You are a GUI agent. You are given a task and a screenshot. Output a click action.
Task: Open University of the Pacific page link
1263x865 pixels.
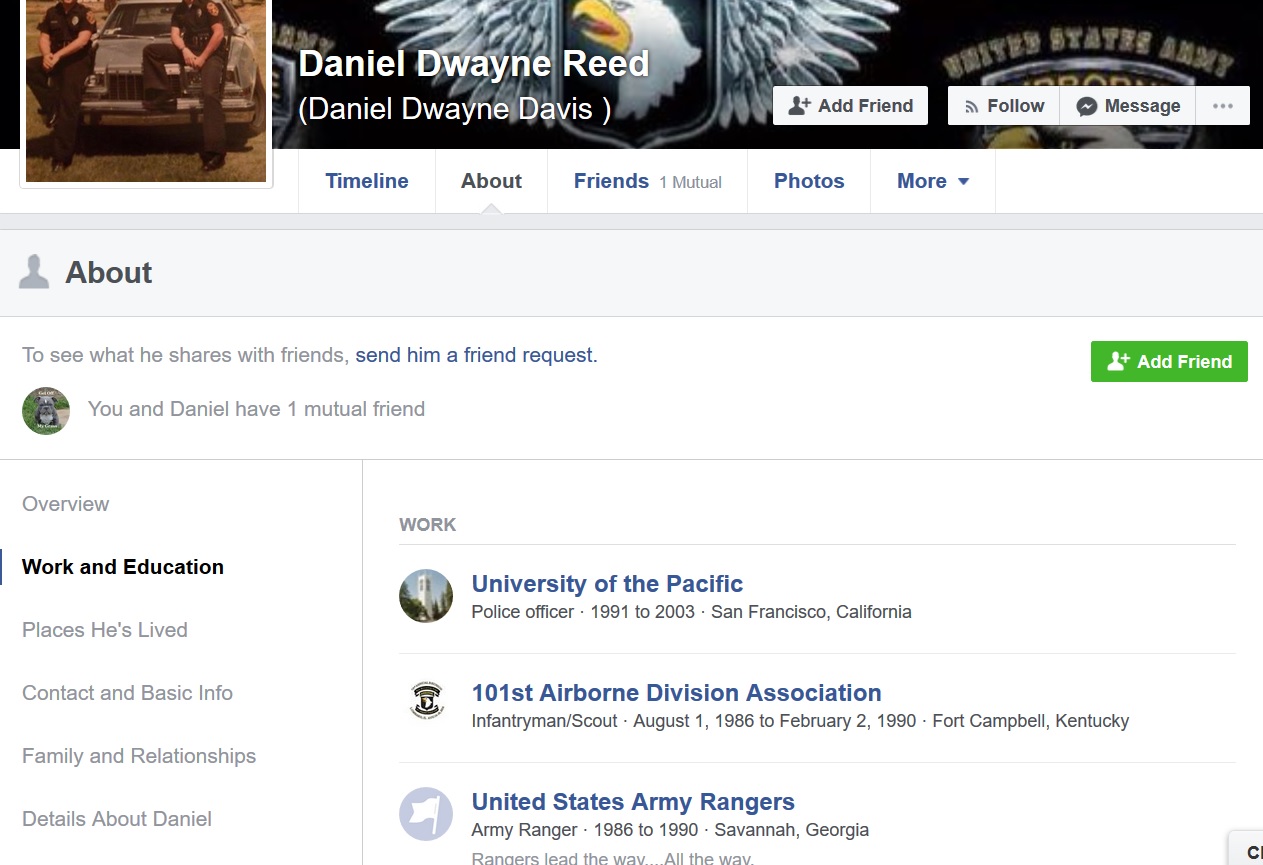607,583
